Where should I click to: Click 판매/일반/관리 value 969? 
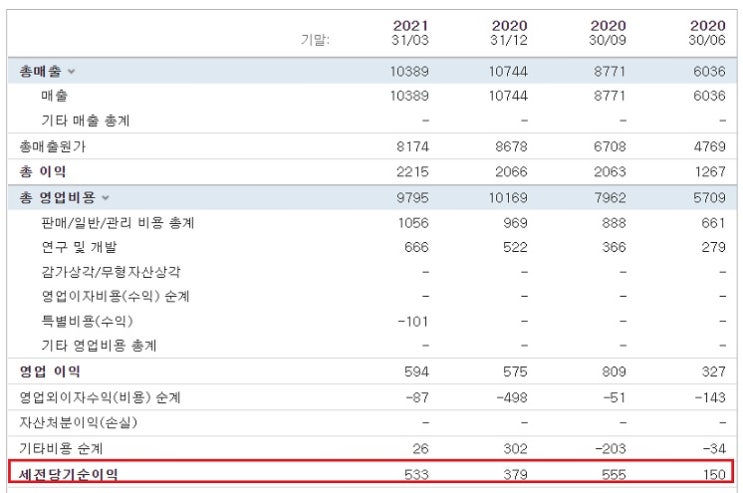click(516, 223)
